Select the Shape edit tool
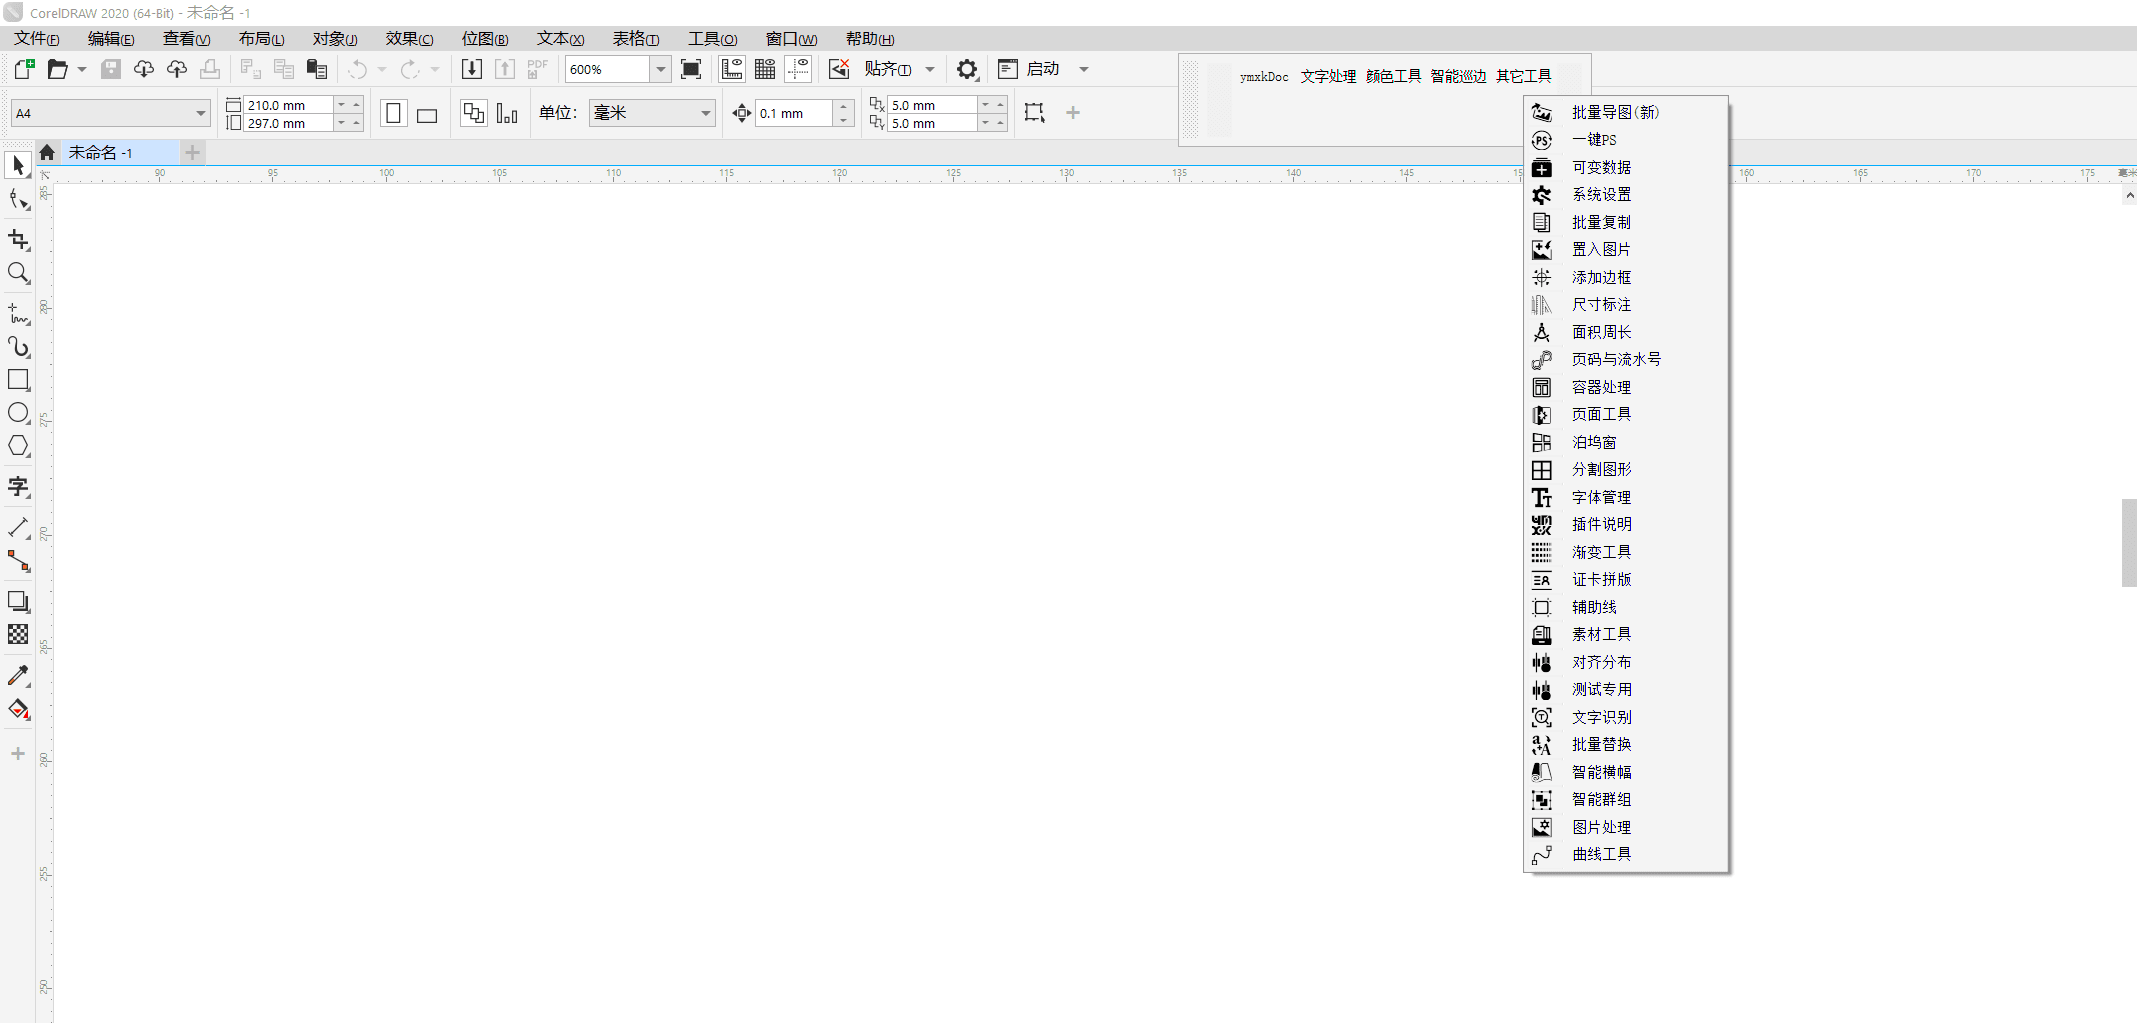 pos(18,199)
